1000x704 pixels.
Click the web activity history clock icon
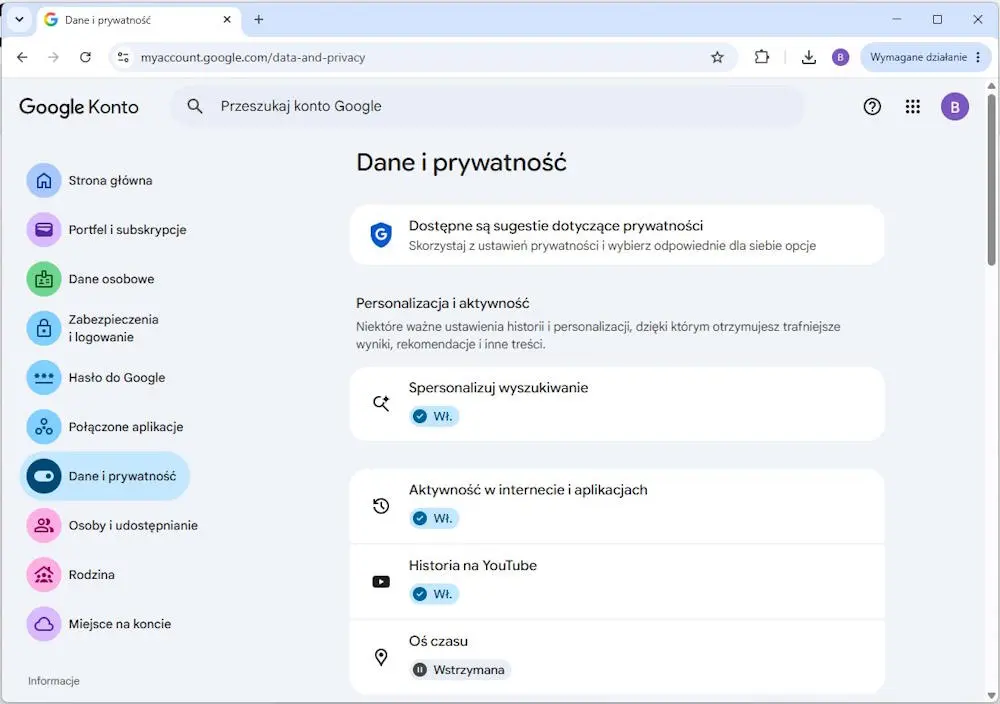[x=381, y=506]
